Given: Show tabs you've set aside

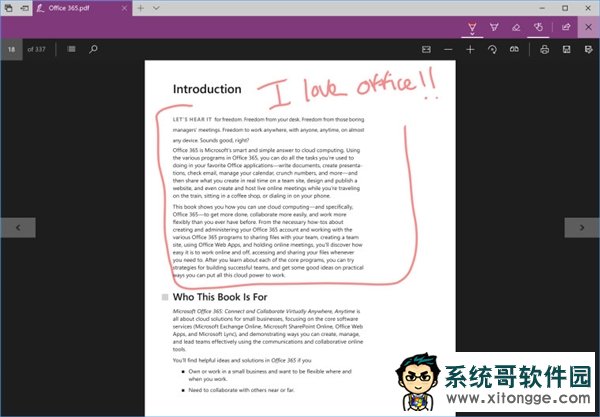Looking at the screenshot, I should tap(8, 8).
